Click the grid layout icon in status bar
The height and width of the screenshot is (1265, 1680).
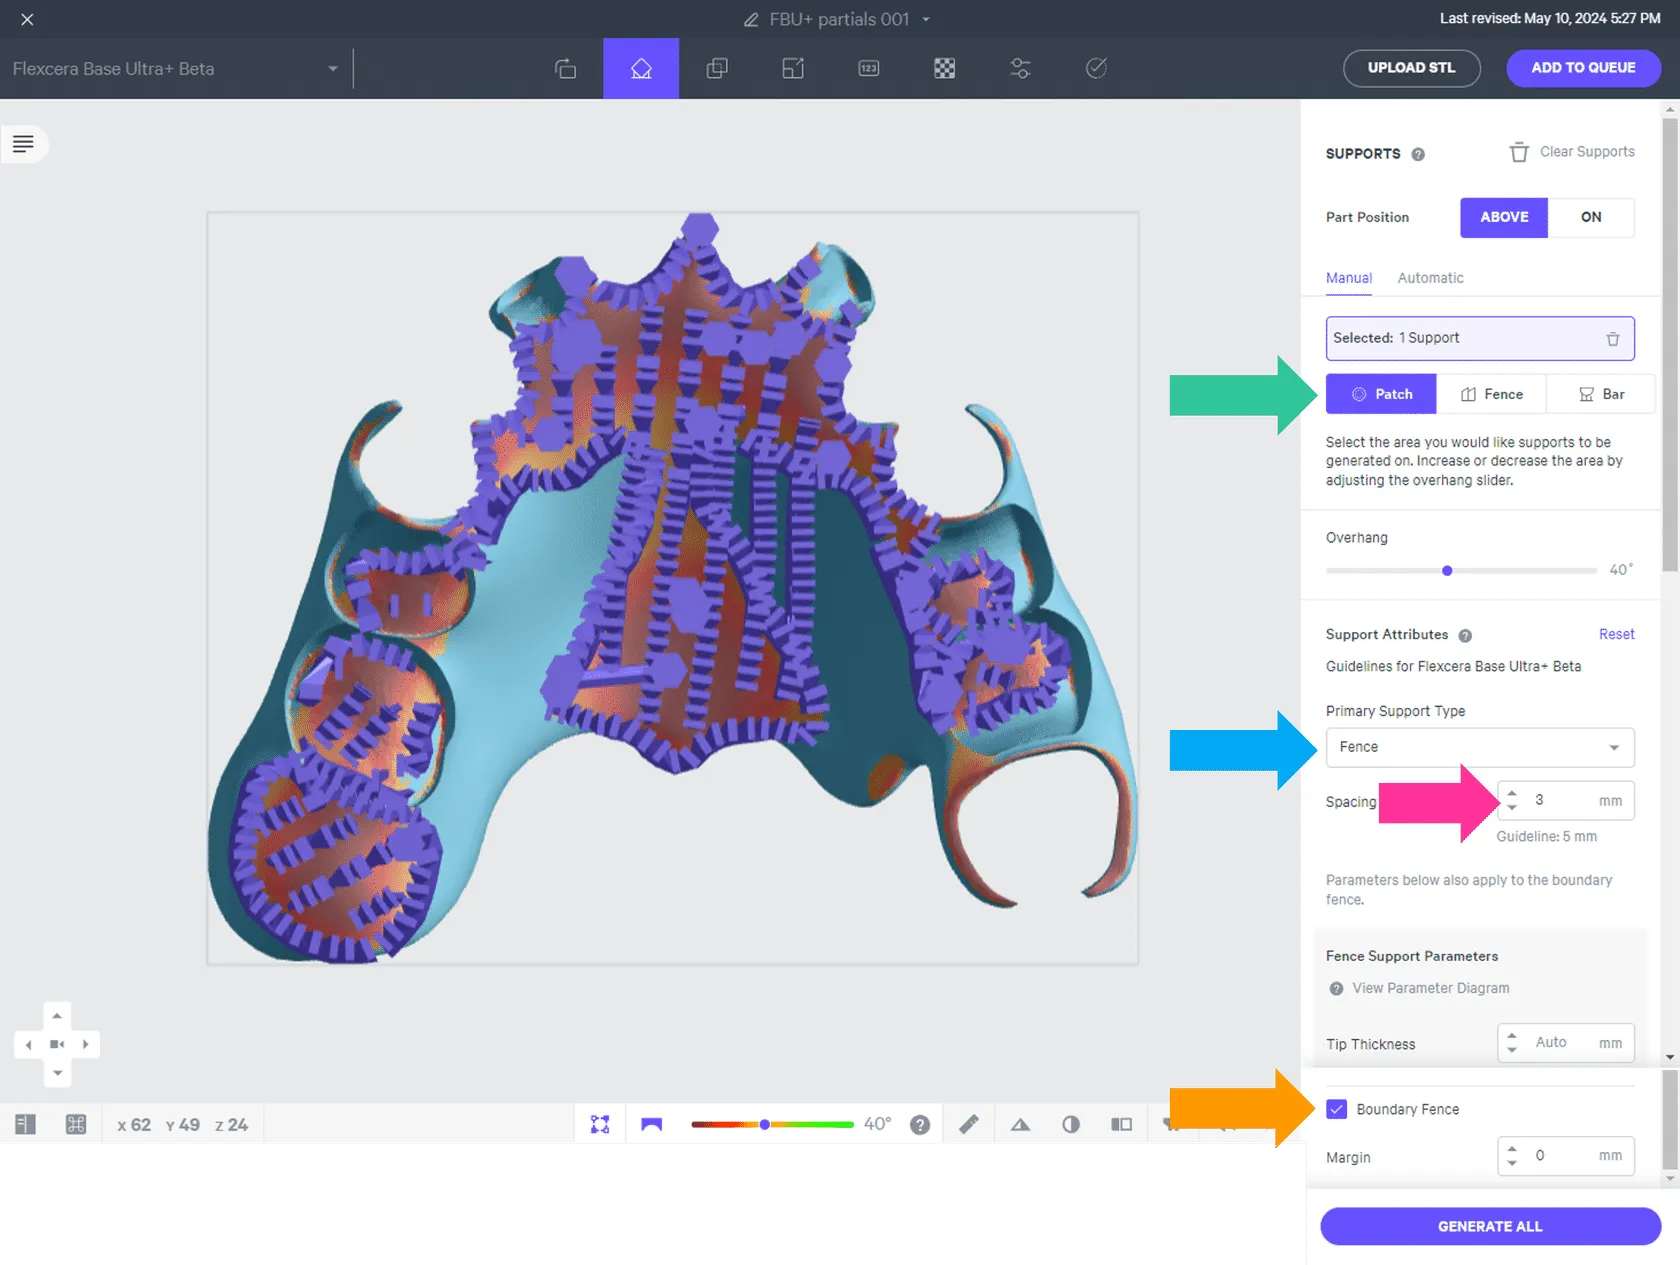[x=76, y=1124]
